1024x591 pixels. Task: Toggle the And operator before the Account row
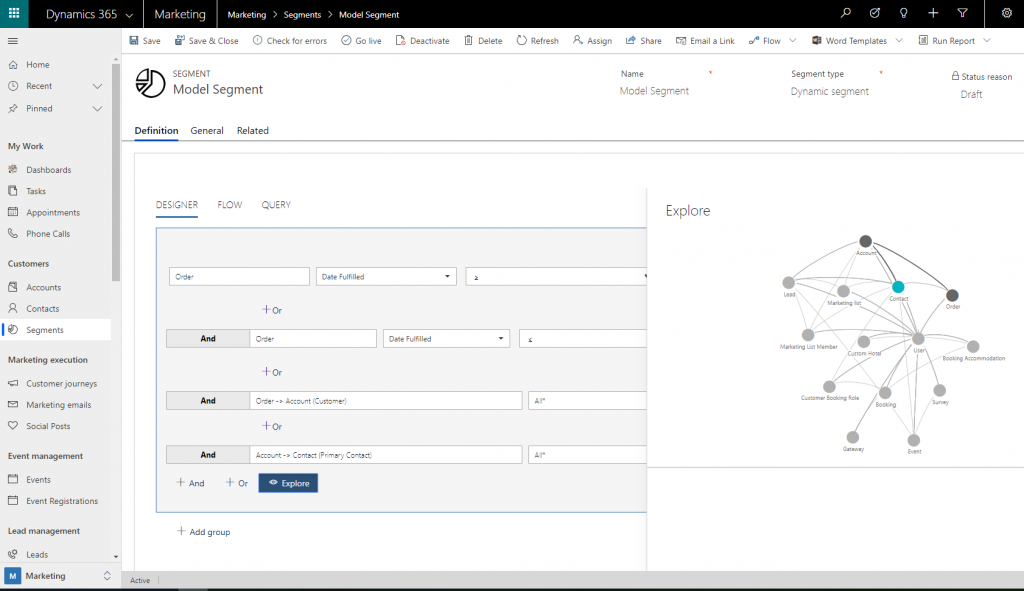coord(207,400)
